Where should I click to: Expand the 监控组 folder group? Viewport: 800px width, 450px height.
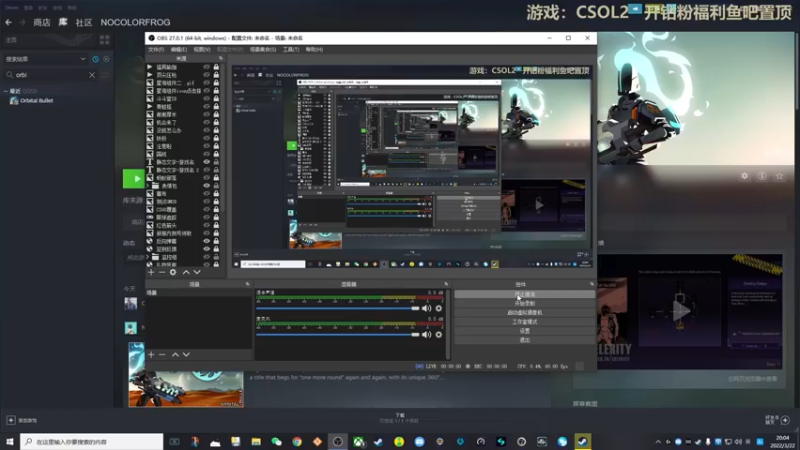(148, 257)
